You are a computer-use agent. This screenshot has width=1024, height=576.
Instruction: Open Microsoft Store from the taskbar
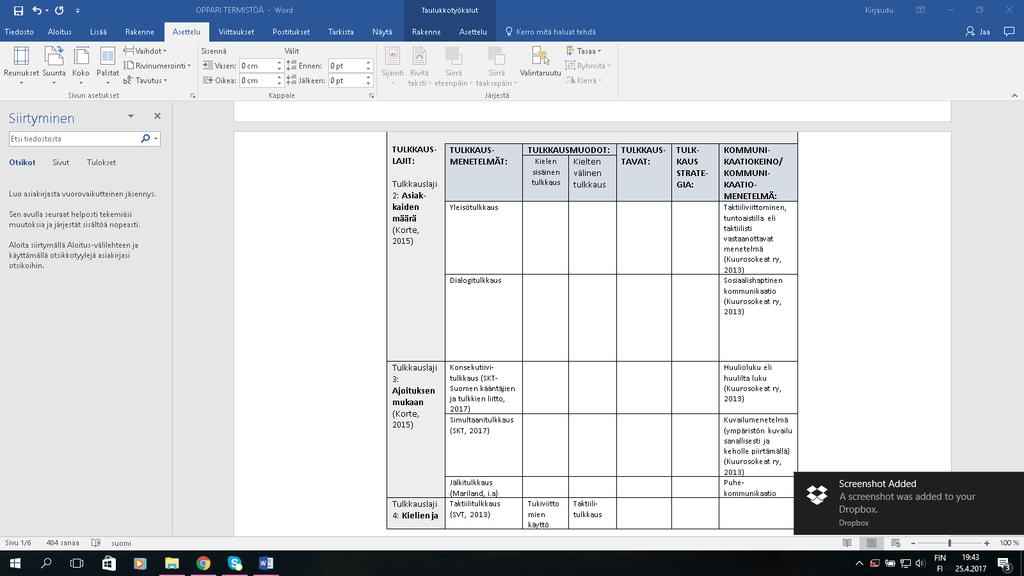(108, 563)
